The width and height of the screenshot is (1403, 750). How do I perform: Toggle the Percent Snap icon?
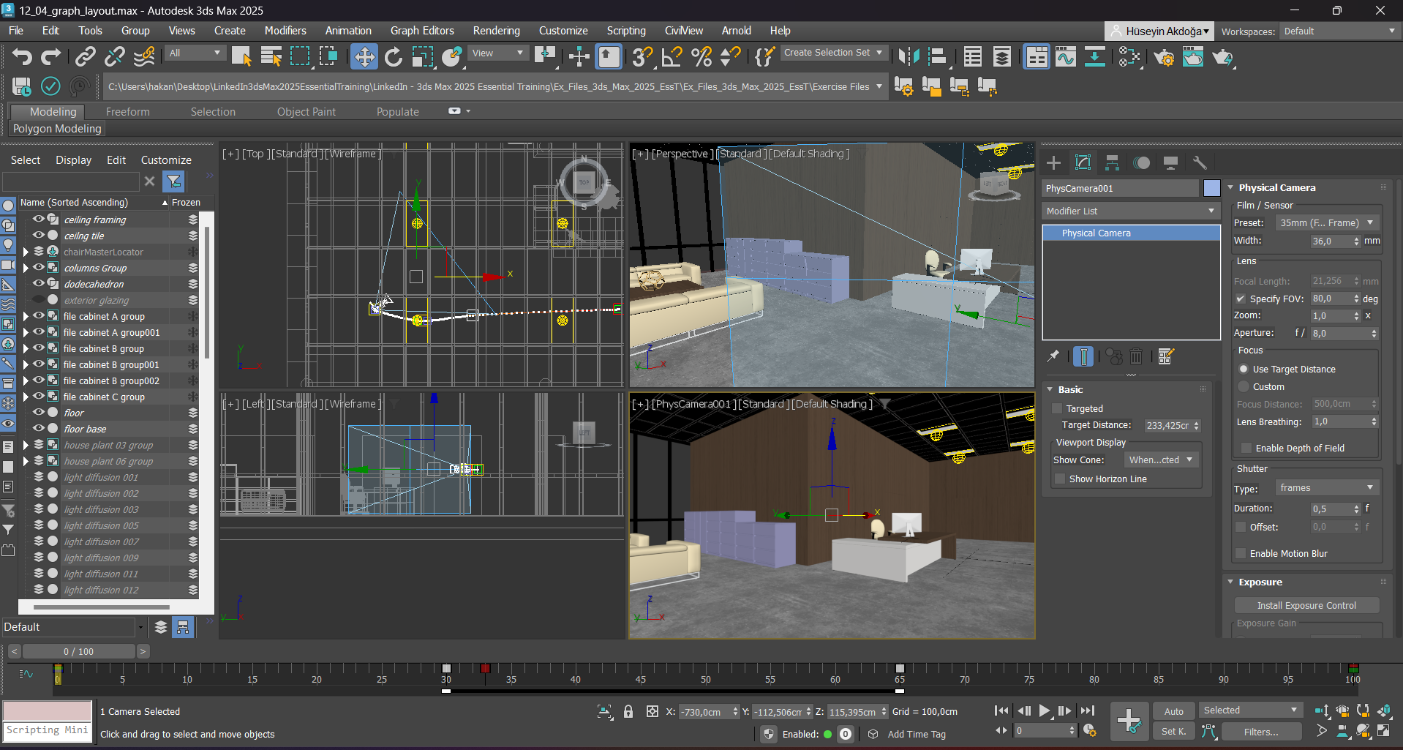pos(701,56)
